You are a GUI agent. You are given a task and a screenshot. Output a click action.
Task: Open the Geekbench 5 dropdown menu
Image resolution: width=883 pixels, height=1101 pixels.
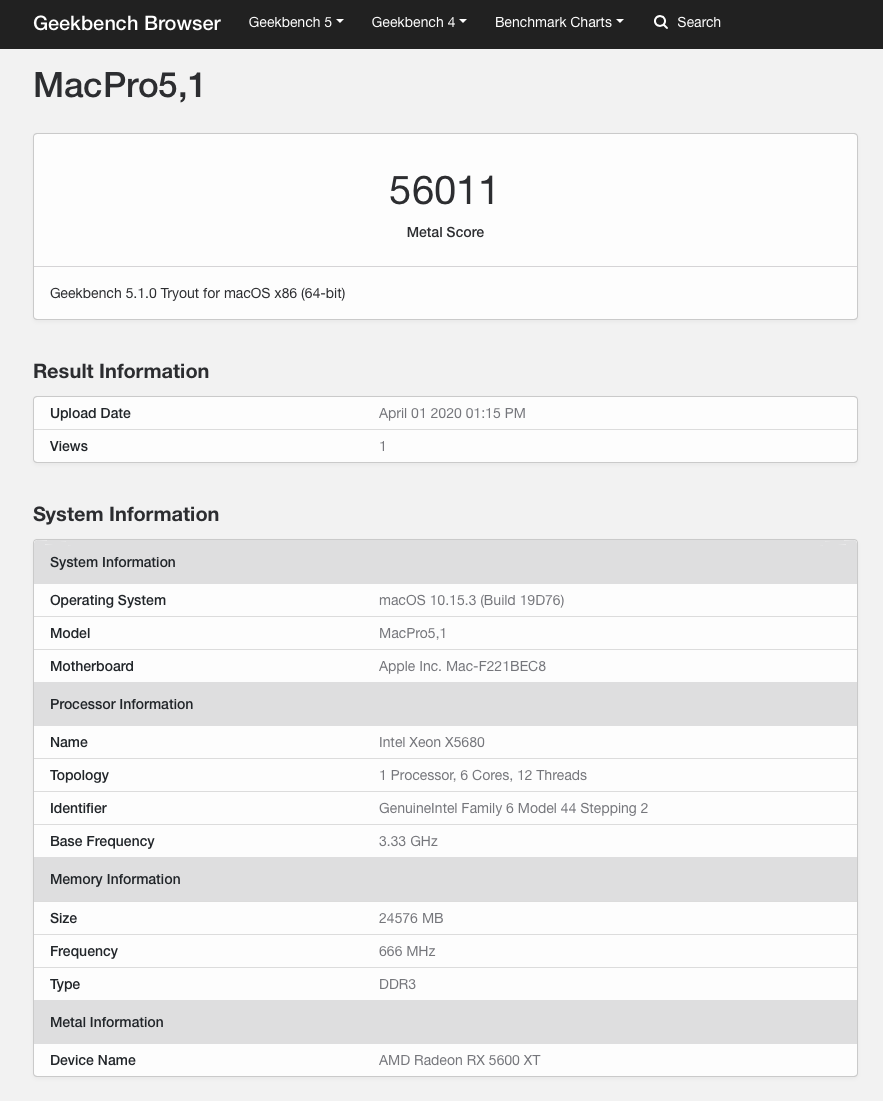(x=296, y=22)
